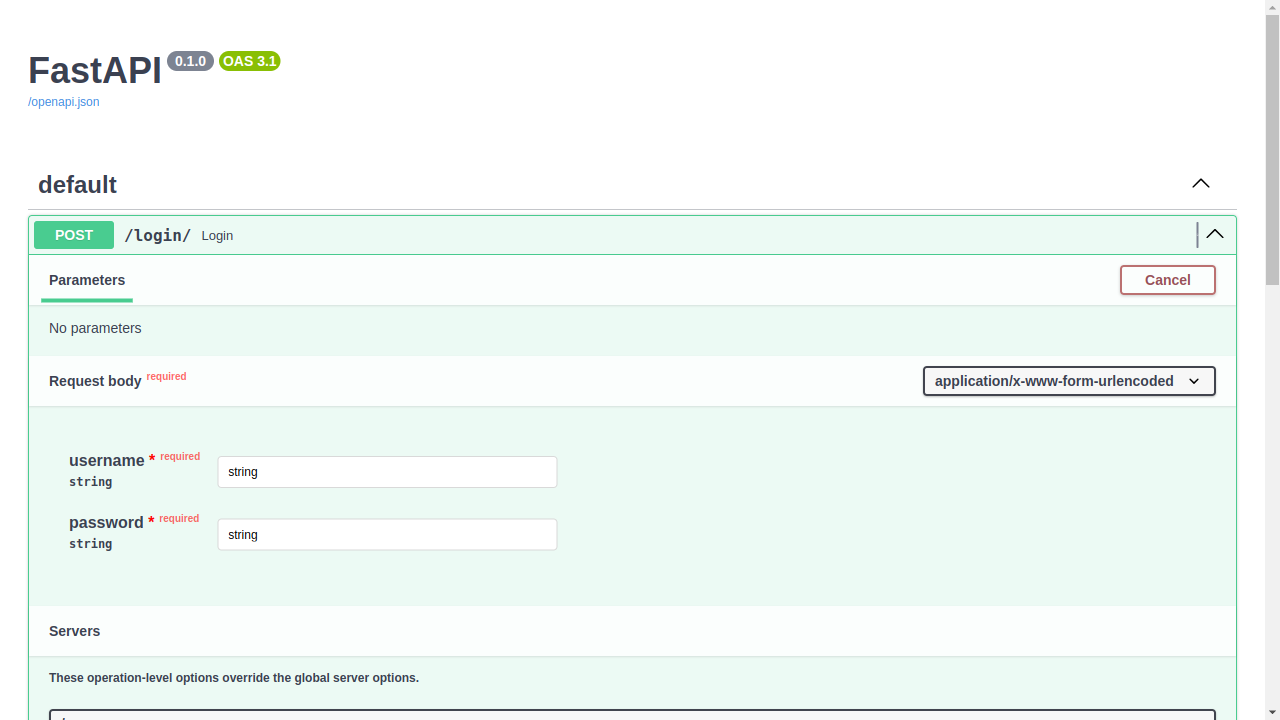
Task: Open the /openapi.json specification link
Action: click(63, 101)
